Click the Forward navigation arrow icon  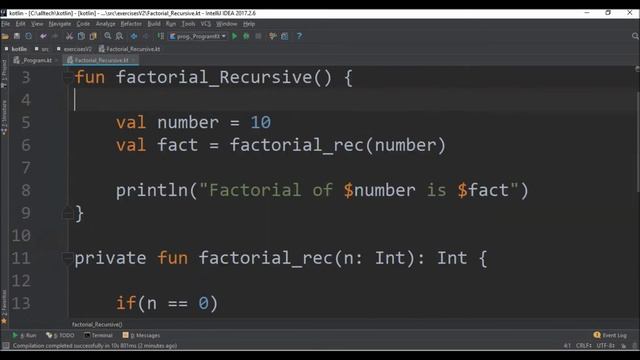click(x=145, y=36)
